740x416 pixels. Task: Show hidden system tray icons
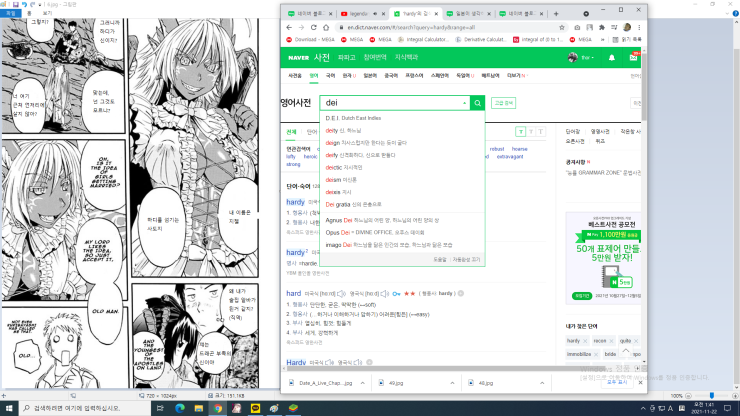(x=643, y=408)
